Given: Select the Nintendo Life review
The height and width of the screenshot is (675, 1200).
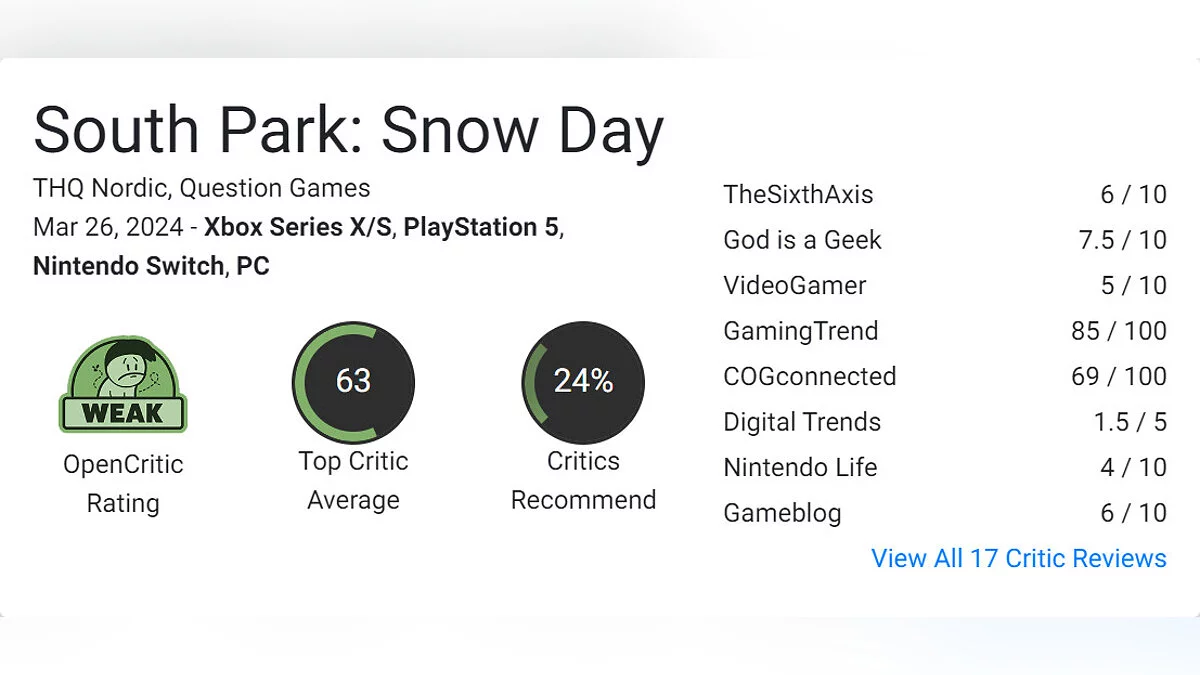Looking at the screenshot, I should pyautogui.click(x=800, y=467).
